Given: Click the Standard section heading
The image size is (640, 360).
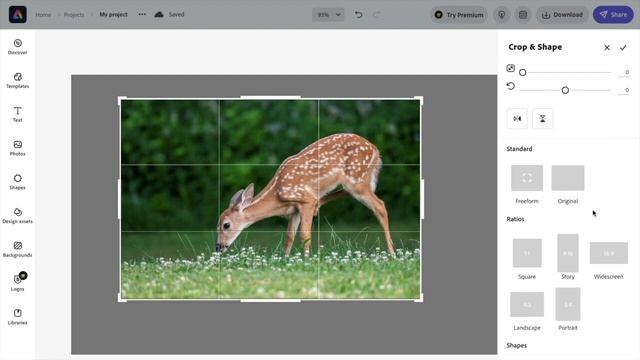Looking at the screenshot, I should pyautogui.click(x=519, y=149).
